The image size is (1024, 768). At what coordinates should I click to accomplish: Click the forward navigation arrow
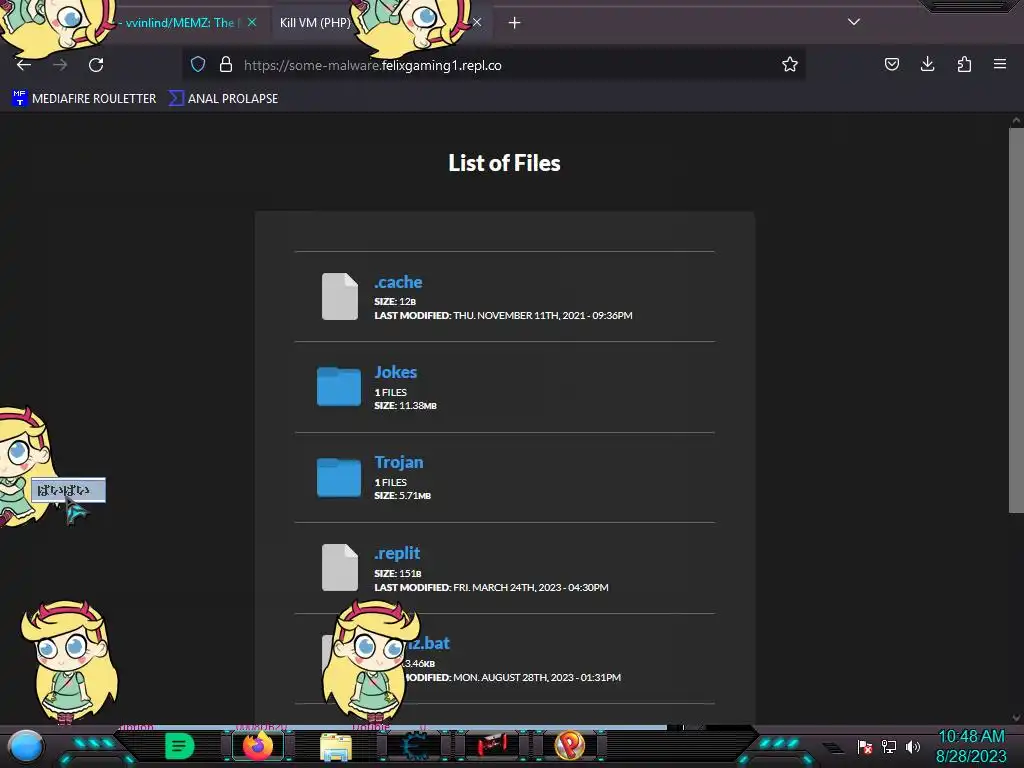(x=60, y=65)
